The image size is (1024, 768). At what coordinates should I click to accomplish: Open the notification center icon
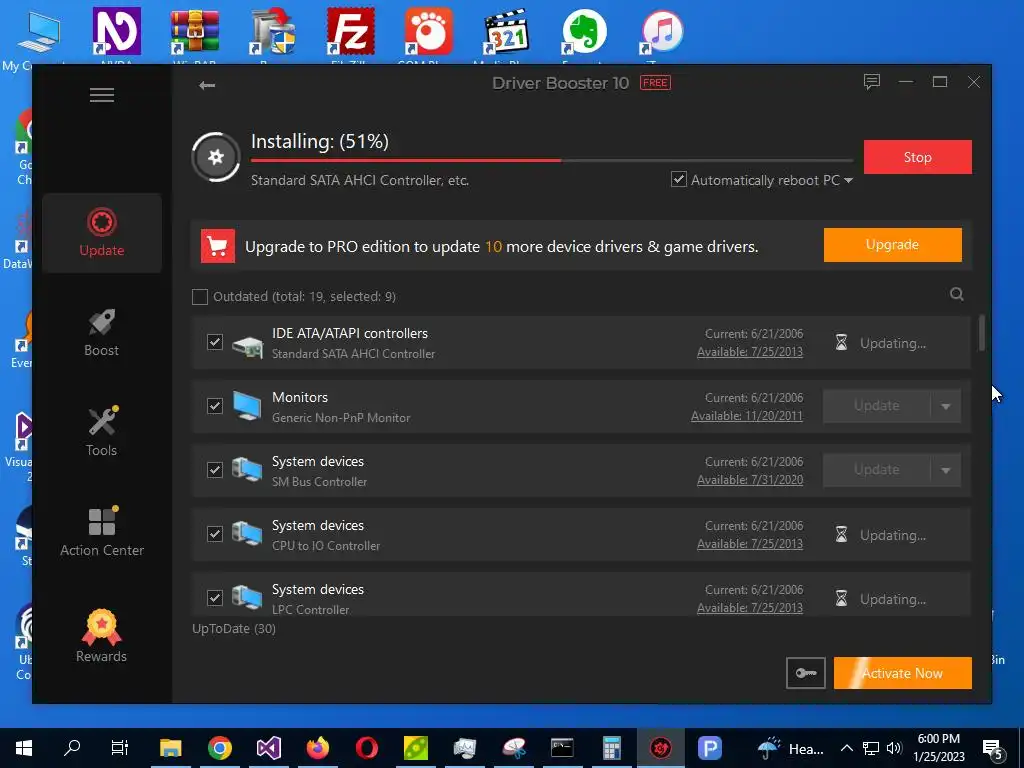click(x=993, y=748)
